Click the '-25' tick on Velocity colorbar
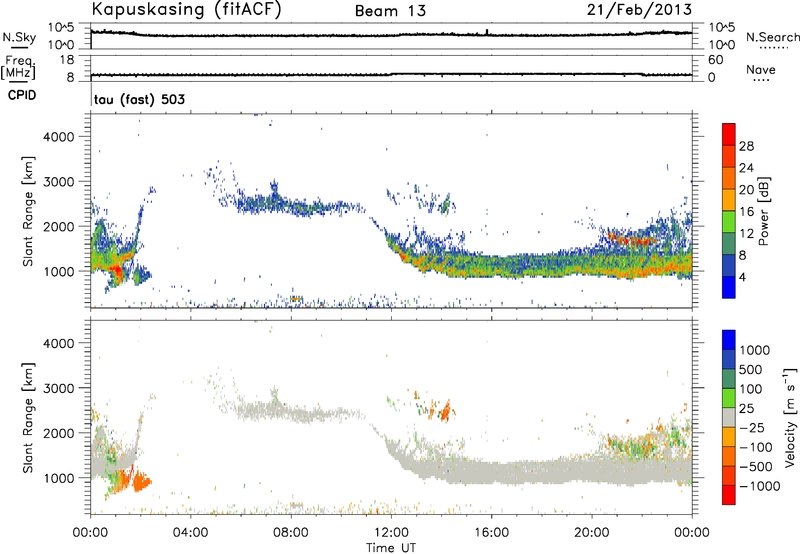The image size is (800, 554). point(752,428)
